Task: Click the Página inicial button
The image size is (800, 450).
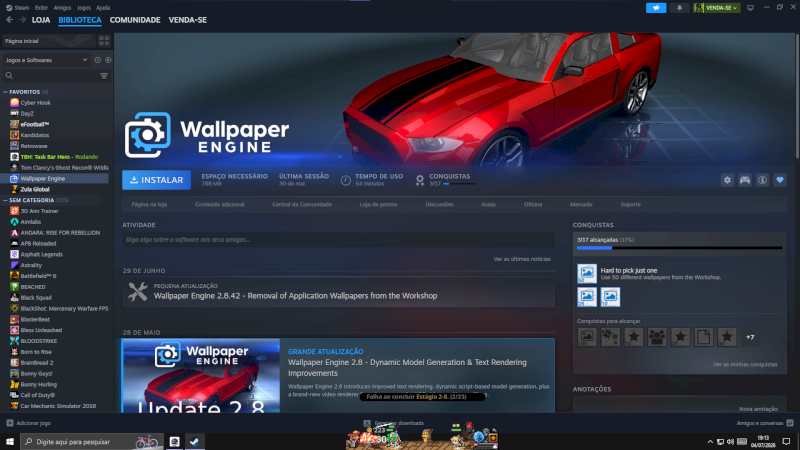Action: click(48, 41)
